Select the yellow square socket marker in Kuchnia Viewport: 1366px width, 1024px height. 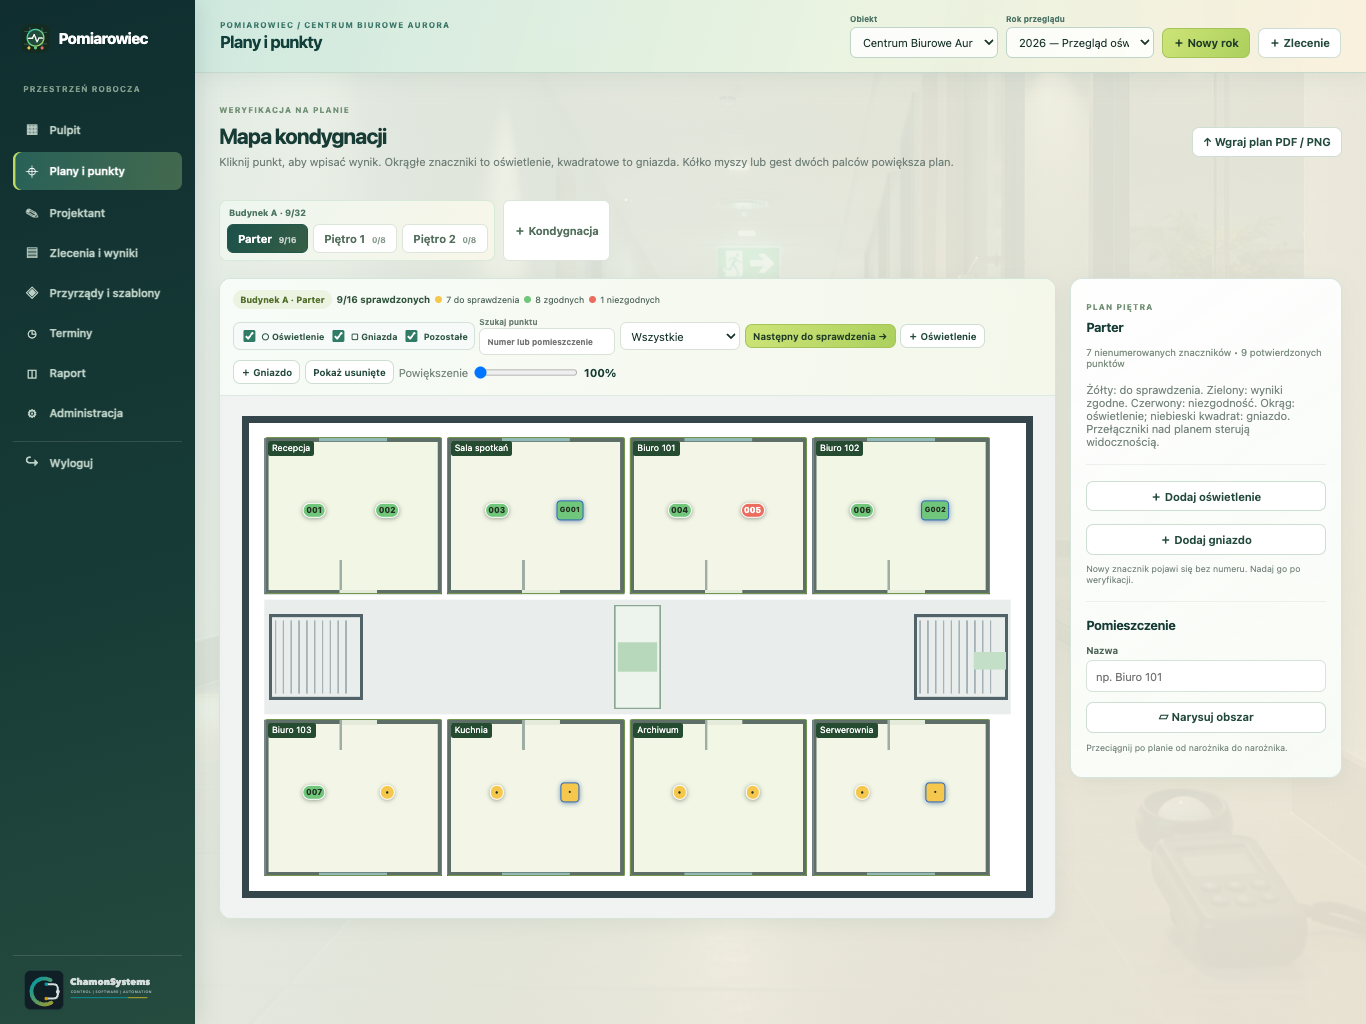pyautogui.click(x=570, y=792)
